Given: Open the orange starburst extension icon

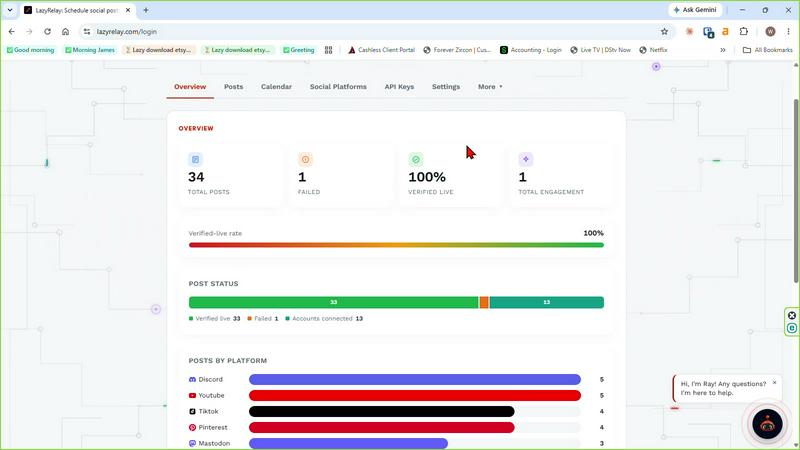Looking at the screenshot, I should pos(689,32).
